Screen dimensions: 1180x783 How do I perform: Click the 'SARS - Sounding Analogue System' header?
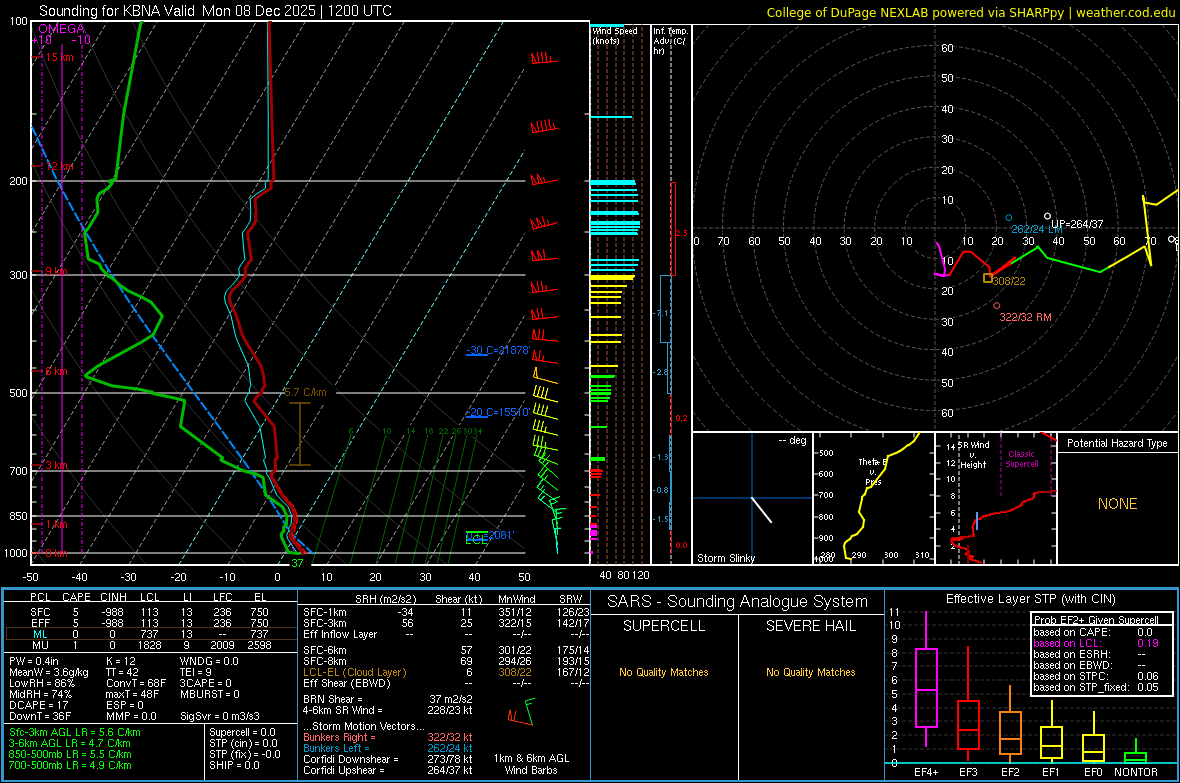(x=738, y=602)
